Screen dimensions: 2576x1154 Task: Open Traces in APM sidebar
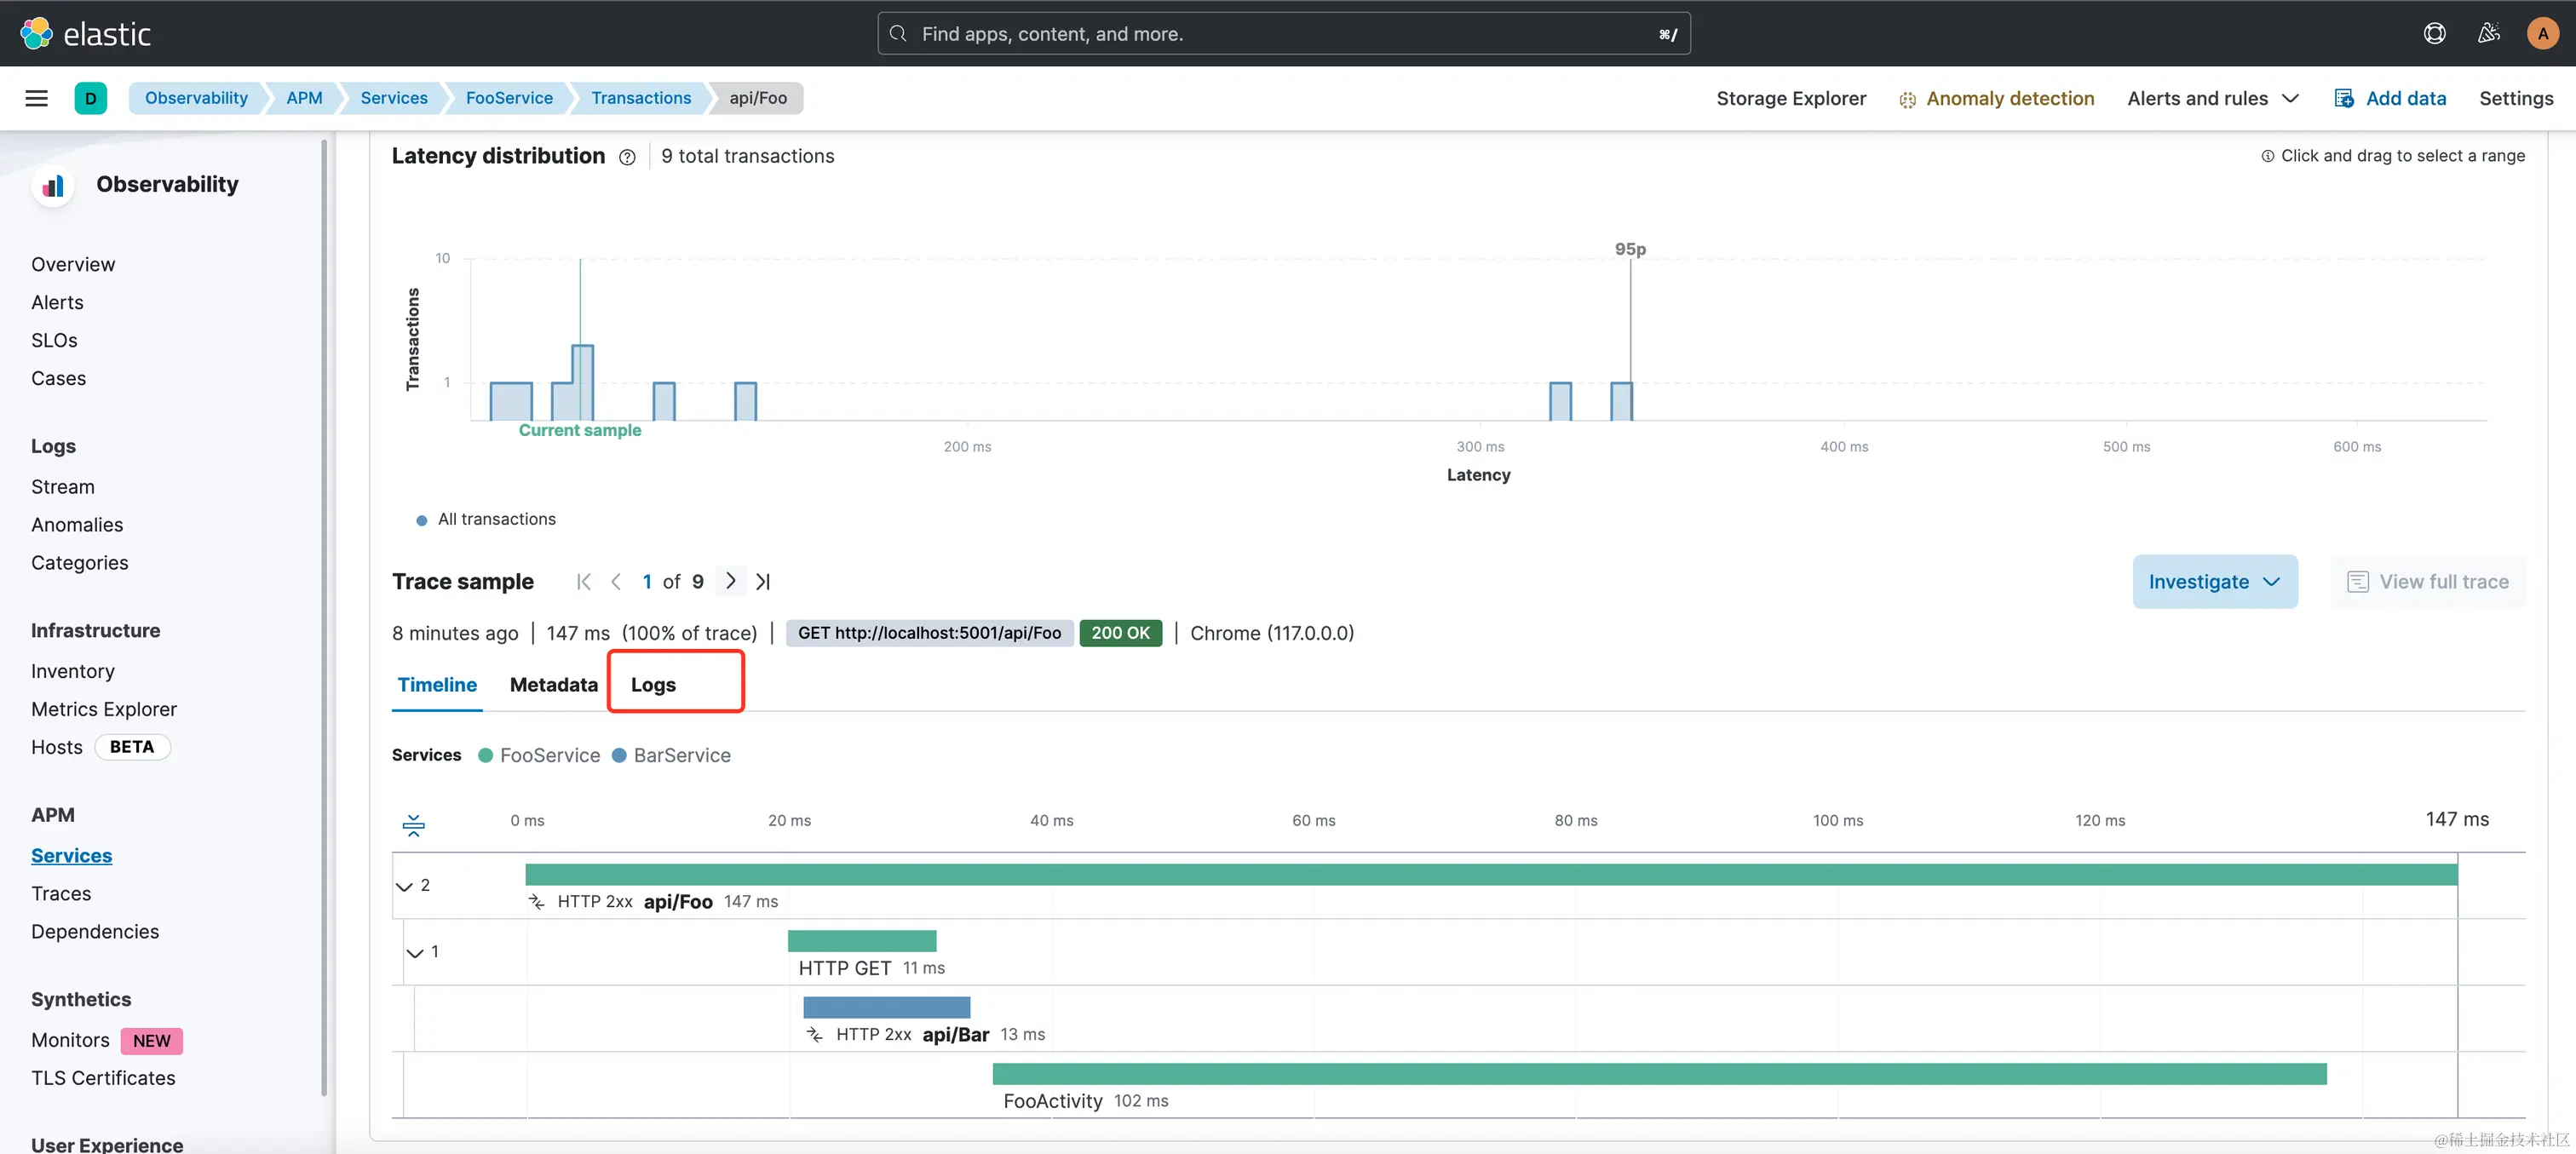(61, 893)
